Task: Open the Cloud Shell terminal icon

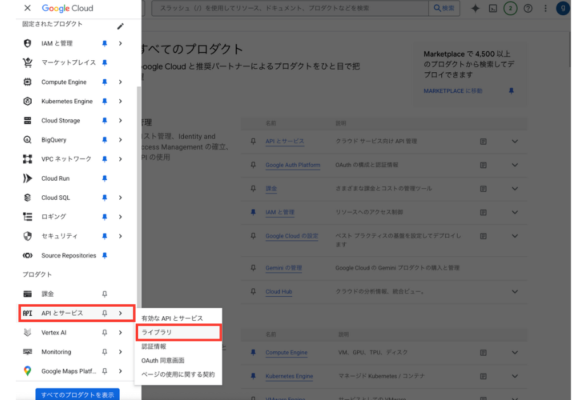Action: click(x=493, y=8)
